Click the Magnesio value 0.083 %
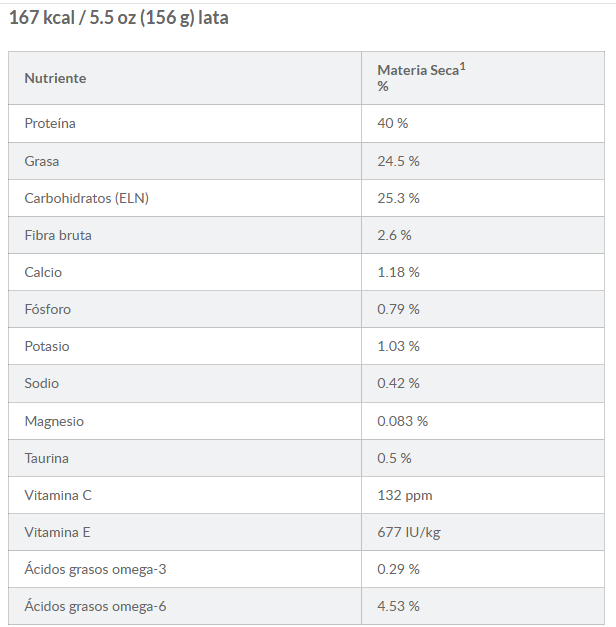 pyautogui.click(x=402, y=421)
